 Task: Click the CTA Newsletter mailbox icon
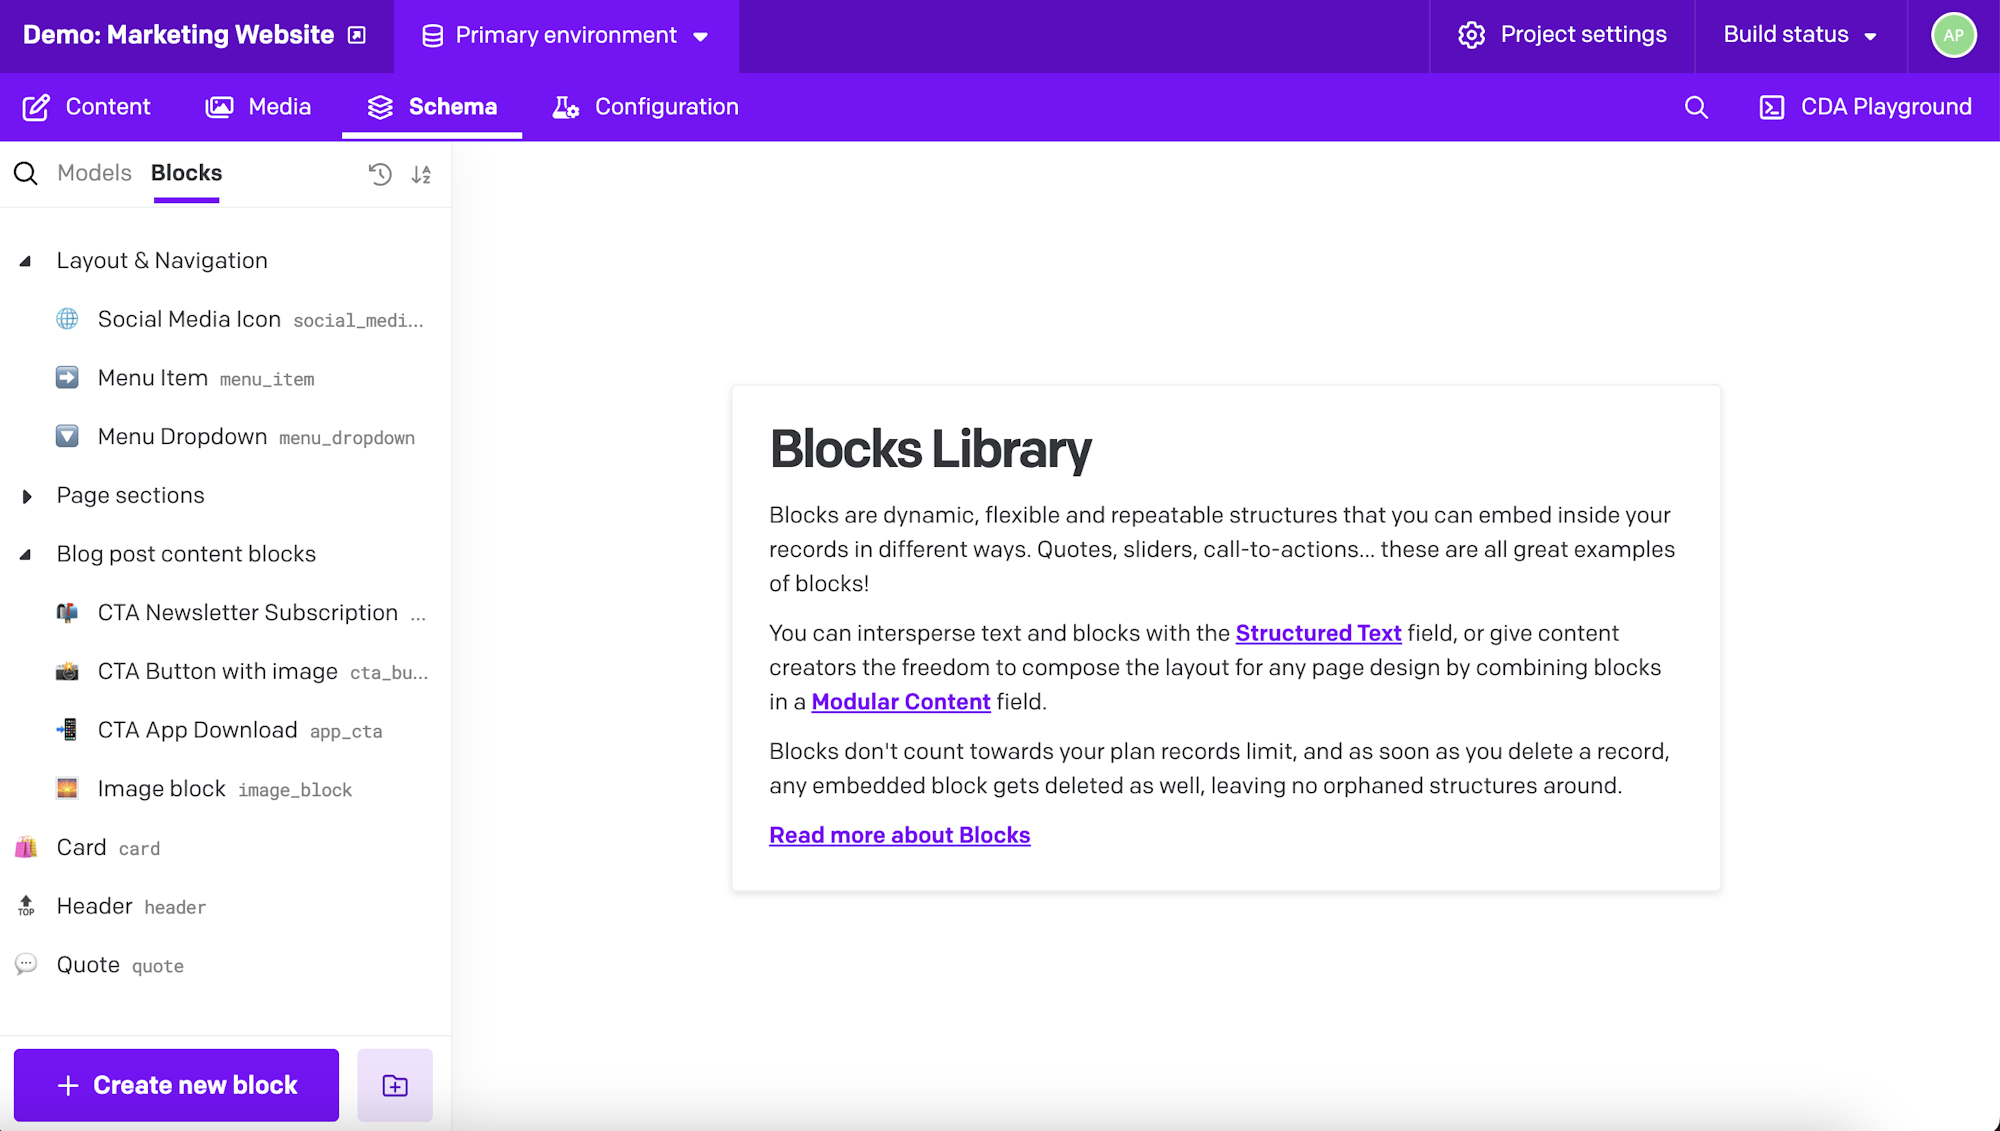67,612
